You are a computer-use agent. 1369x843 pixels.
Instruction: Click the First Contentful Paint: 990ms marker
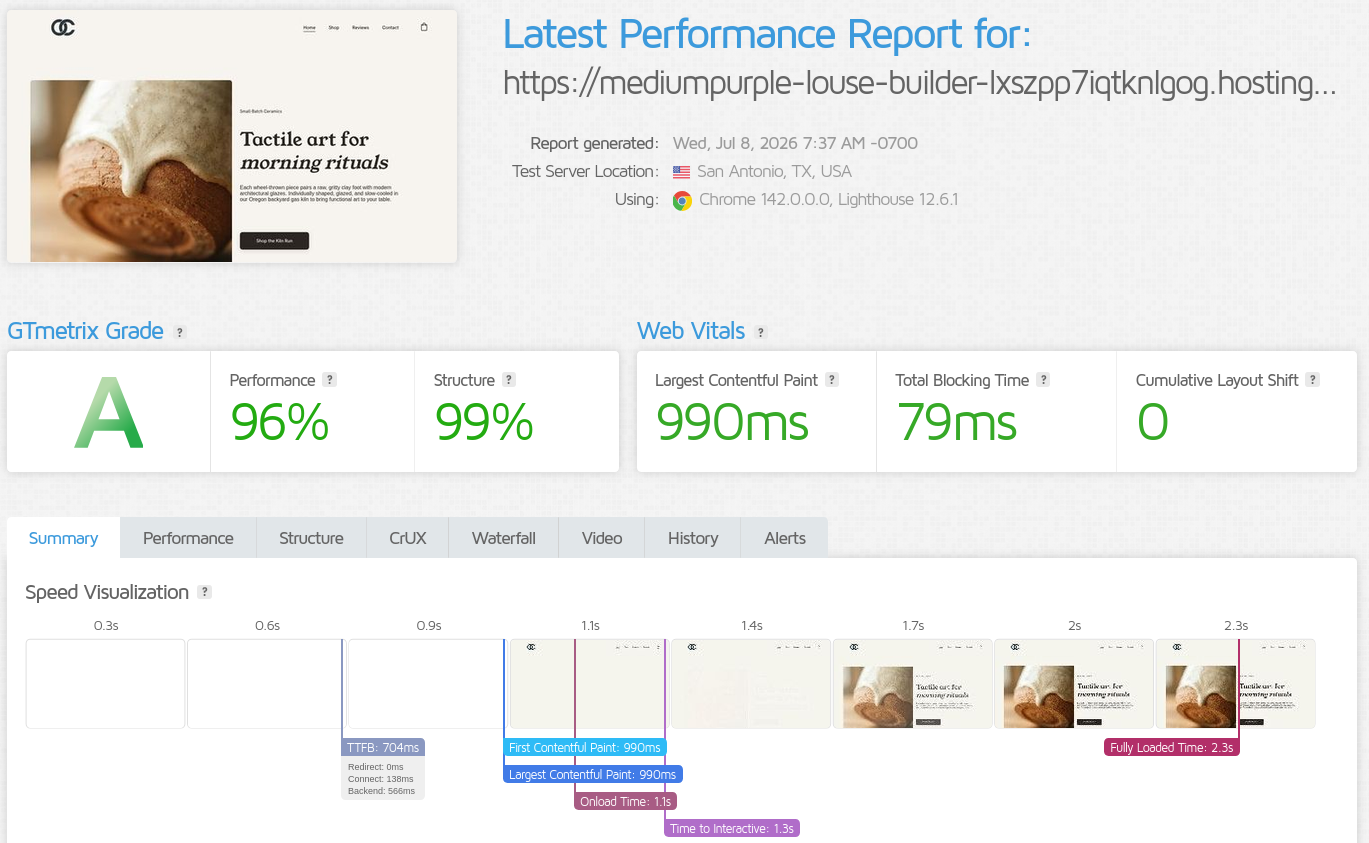[x=585, y=747]
